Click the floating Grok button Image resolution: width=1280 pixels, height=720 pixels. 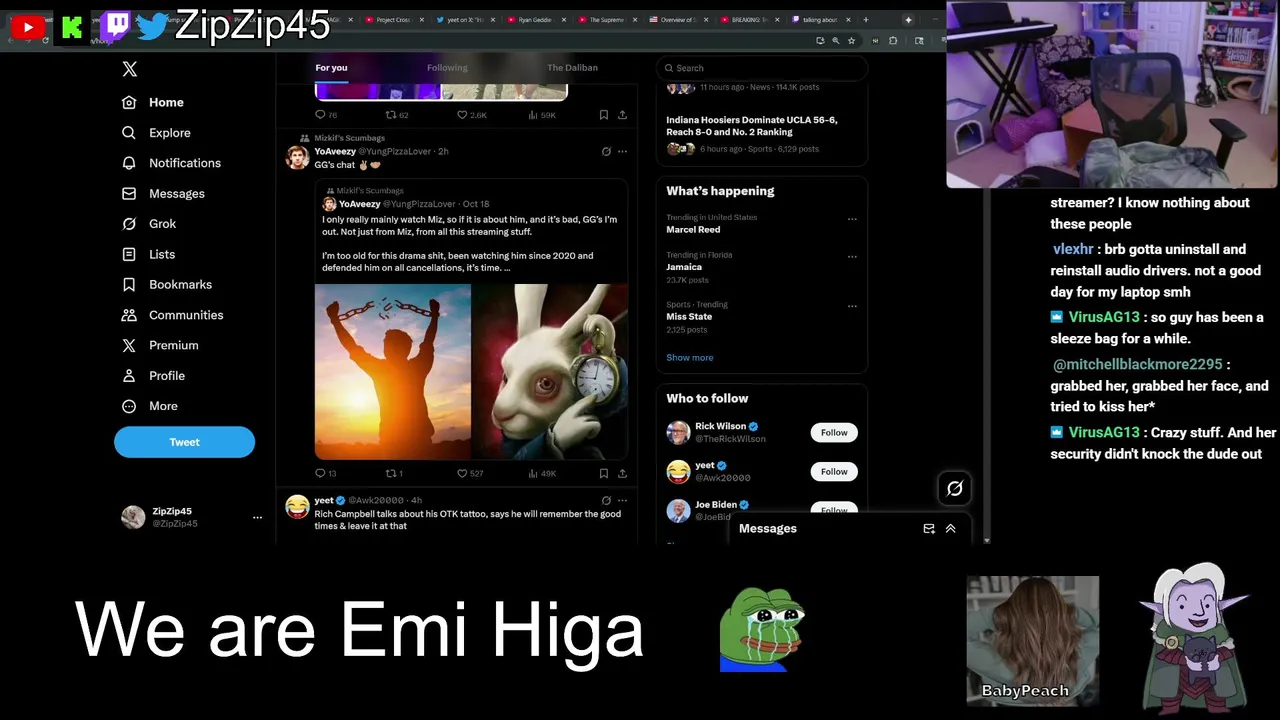point(955,489)
